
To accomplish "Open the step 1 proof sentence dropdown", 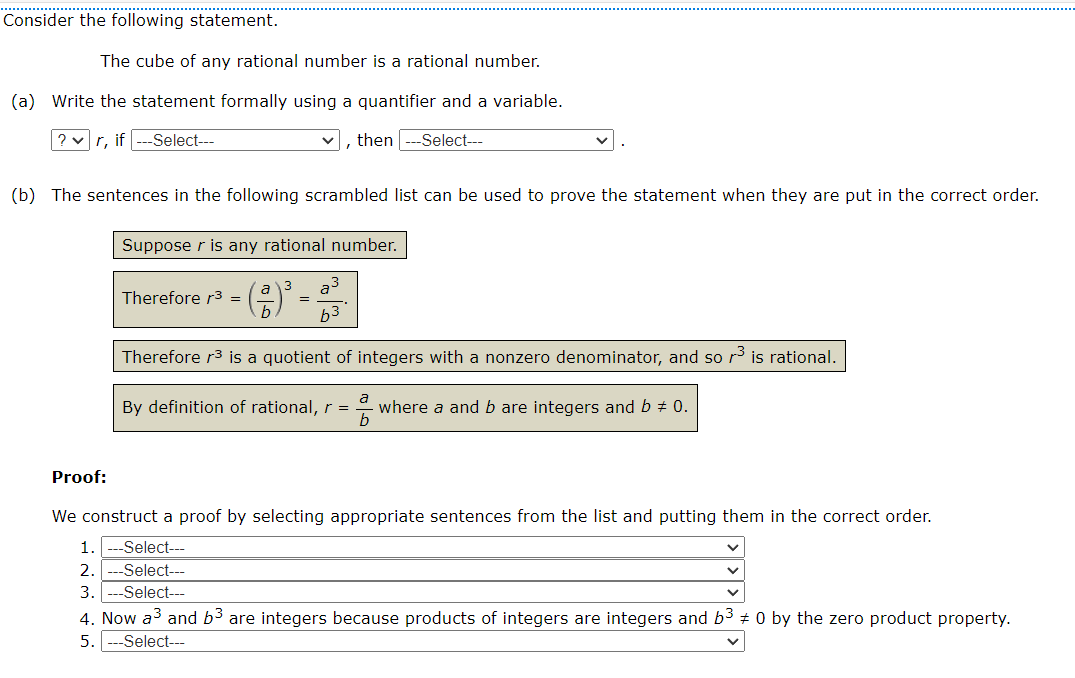I will coord(420,547).
